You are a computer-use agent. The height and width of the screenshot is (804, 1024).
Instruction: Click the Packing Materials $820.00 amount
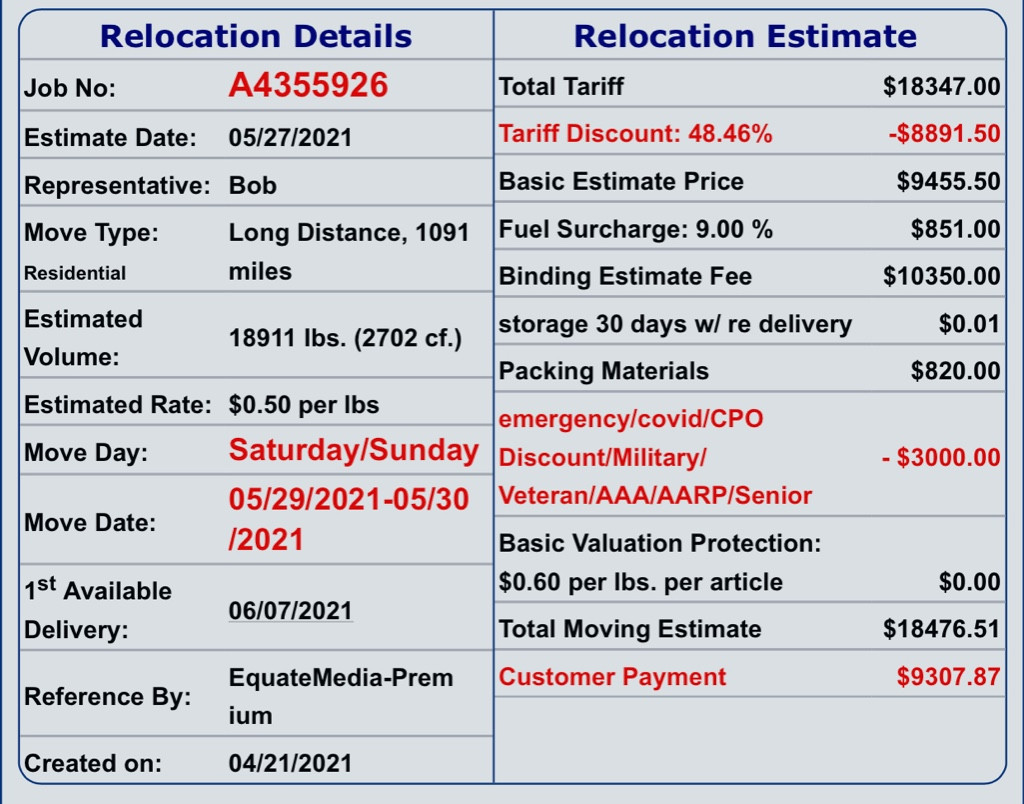pyautogui.click(x=955, y=372)
